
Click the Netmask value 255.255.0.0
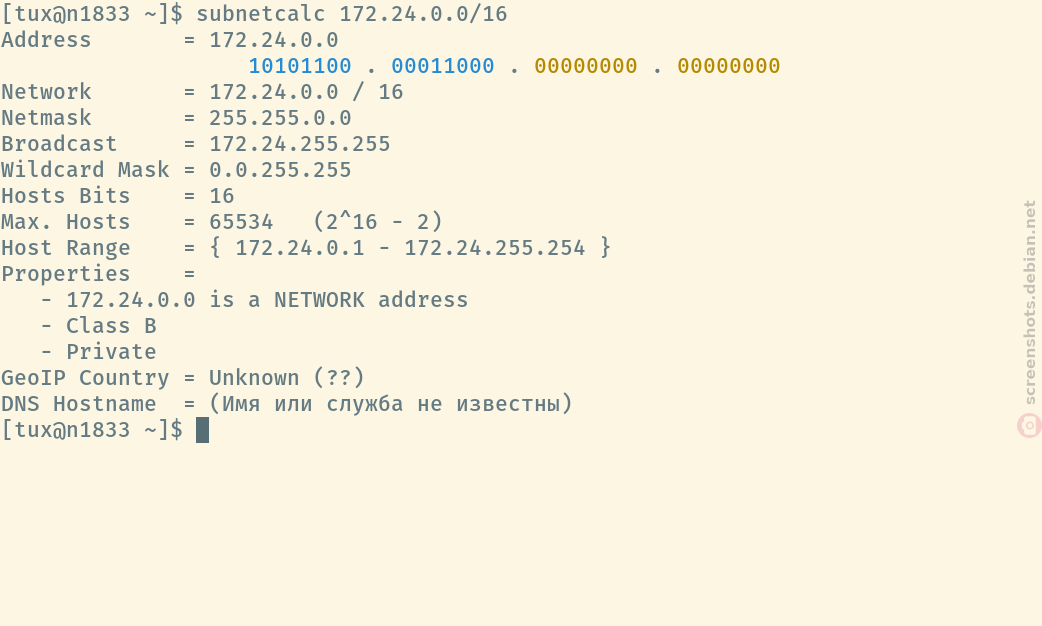(280, 118)
